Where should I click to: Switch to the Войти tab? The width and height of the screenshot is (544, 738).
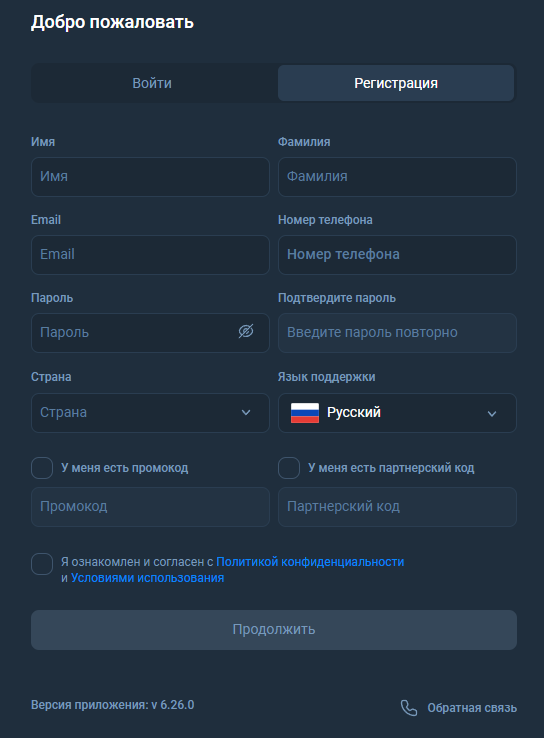click(152, 83)
